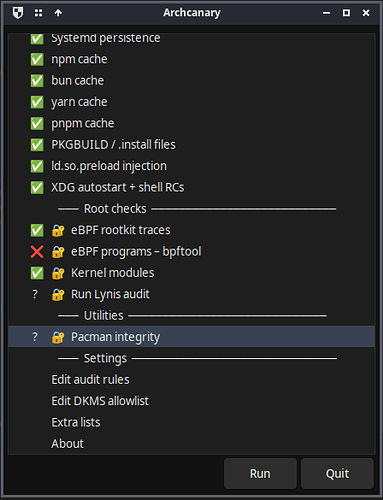Click the lock icon beside eBPF rootkit traces

[x=58, y=230]
